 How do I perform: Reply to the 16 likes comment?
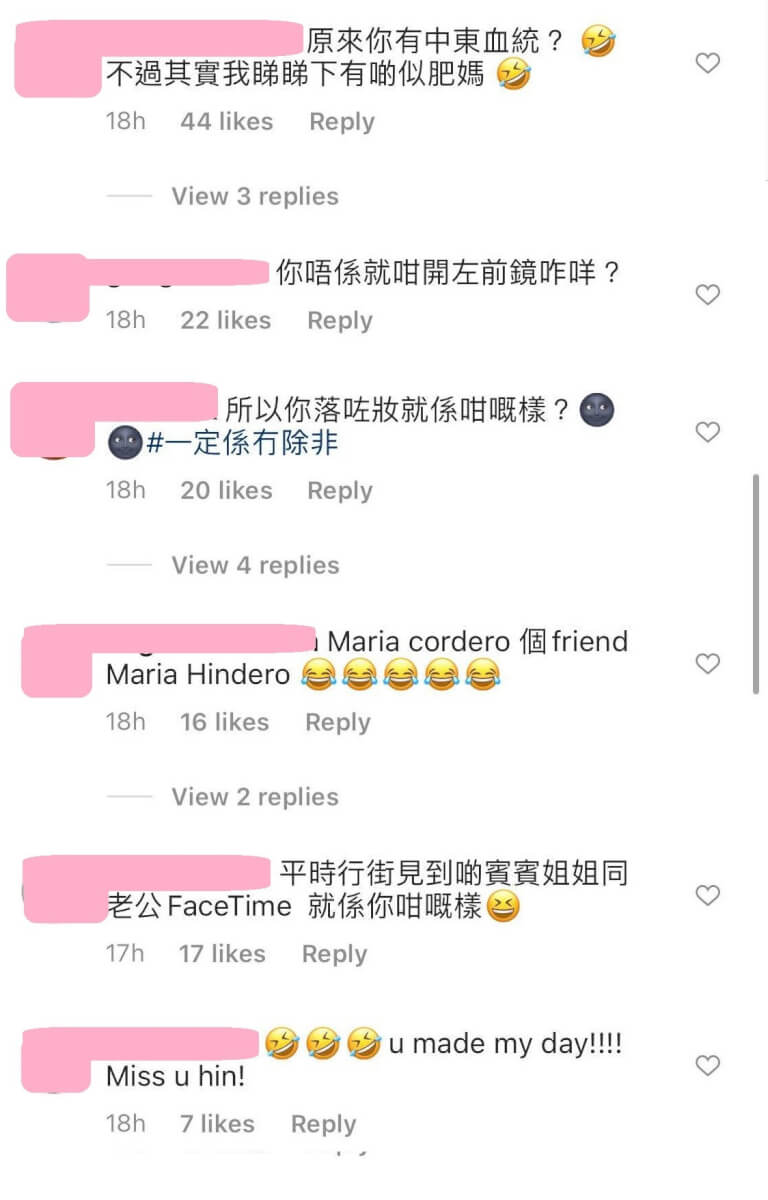pos(338,723)
